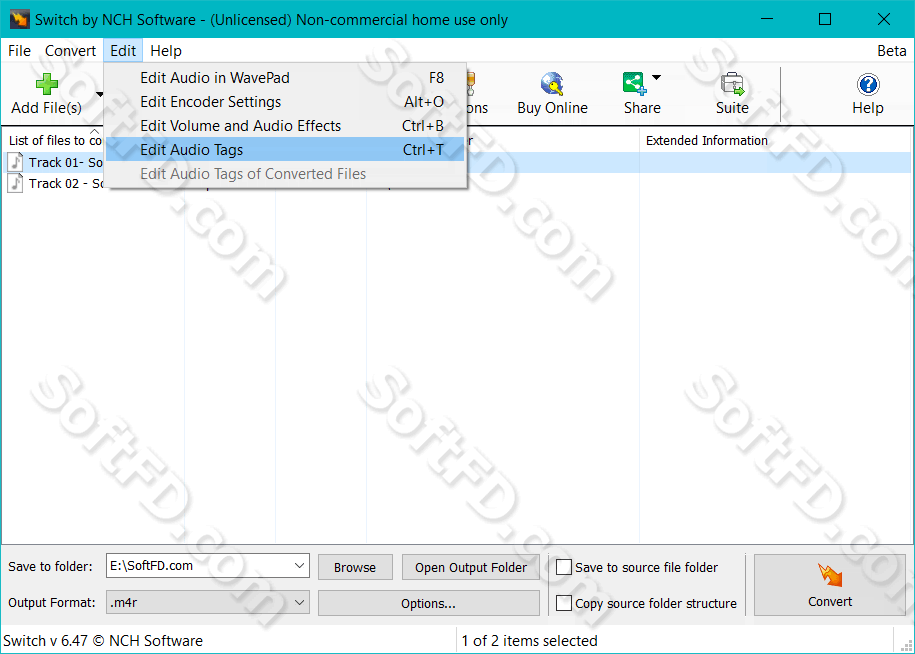
Task: Close the open Edit menu
Action: 123,51
